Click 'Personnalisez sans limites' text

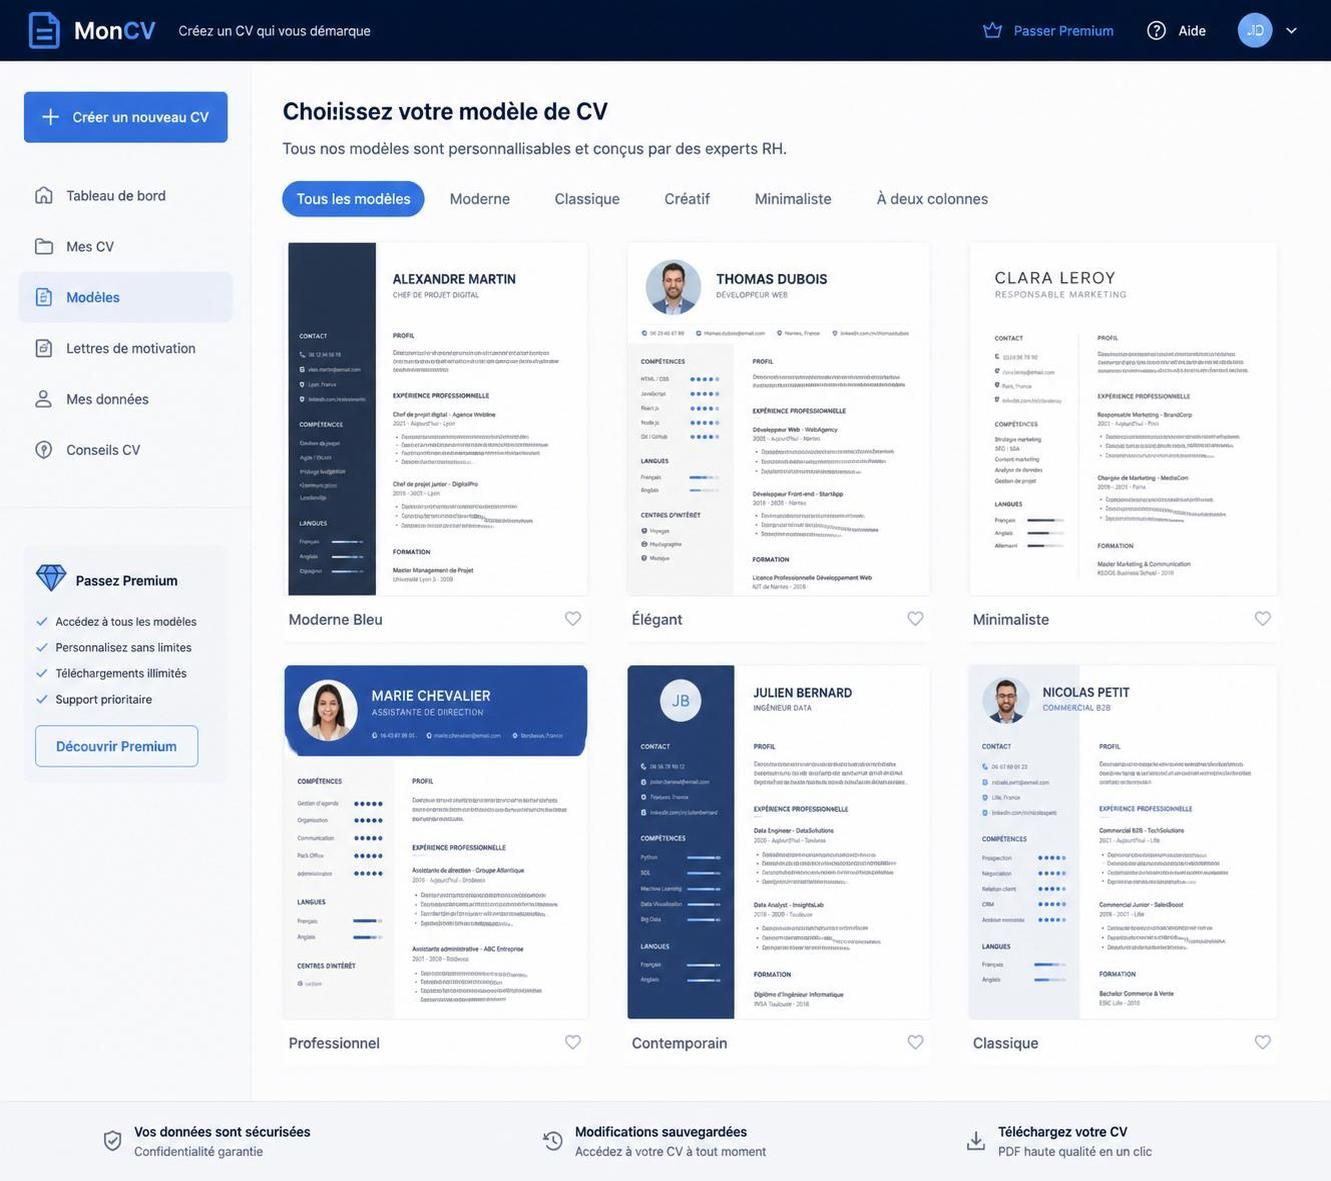123,648
